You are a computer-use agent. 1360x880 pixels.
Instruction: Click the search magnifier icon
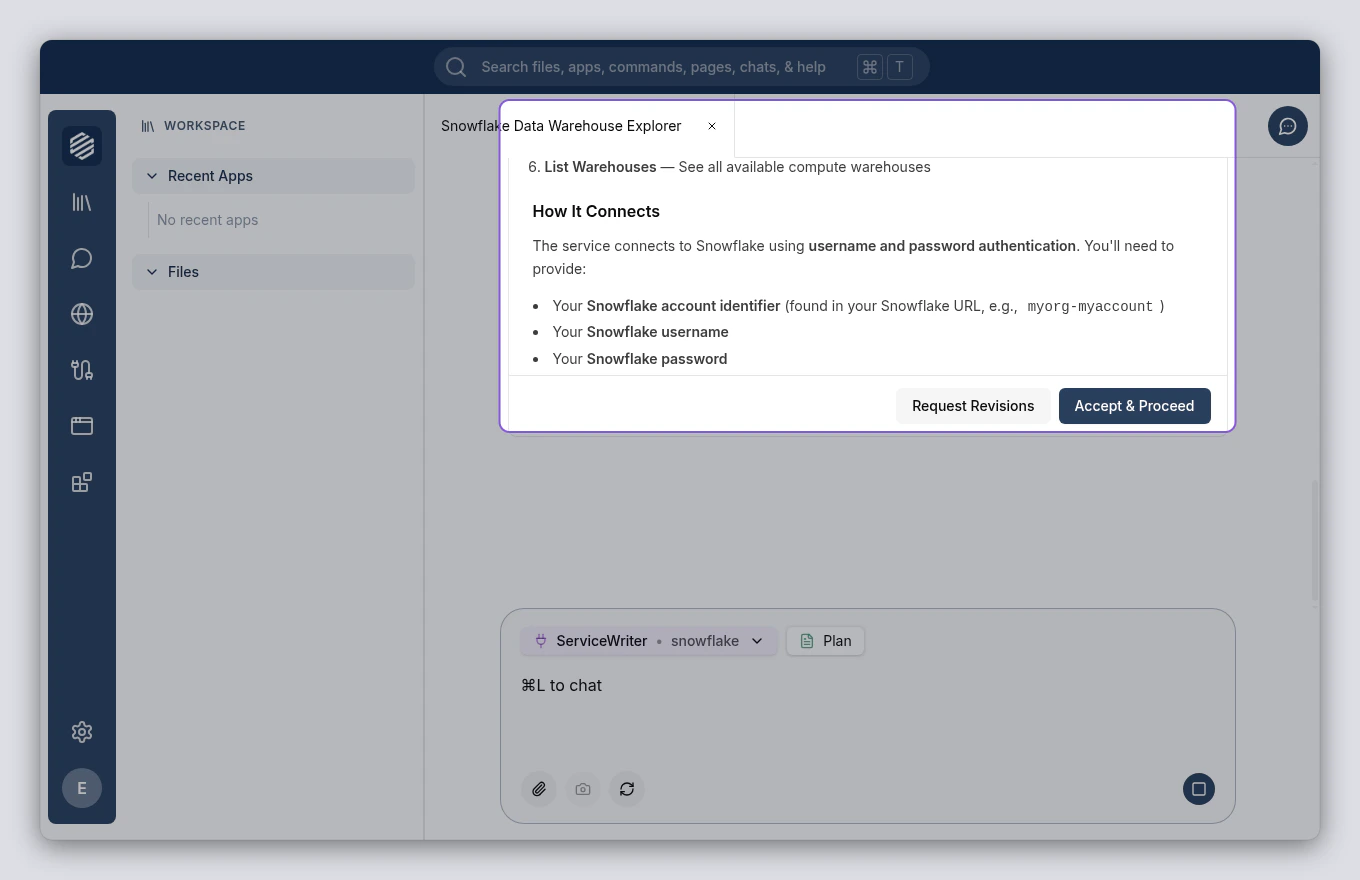(x=456, y=67)
